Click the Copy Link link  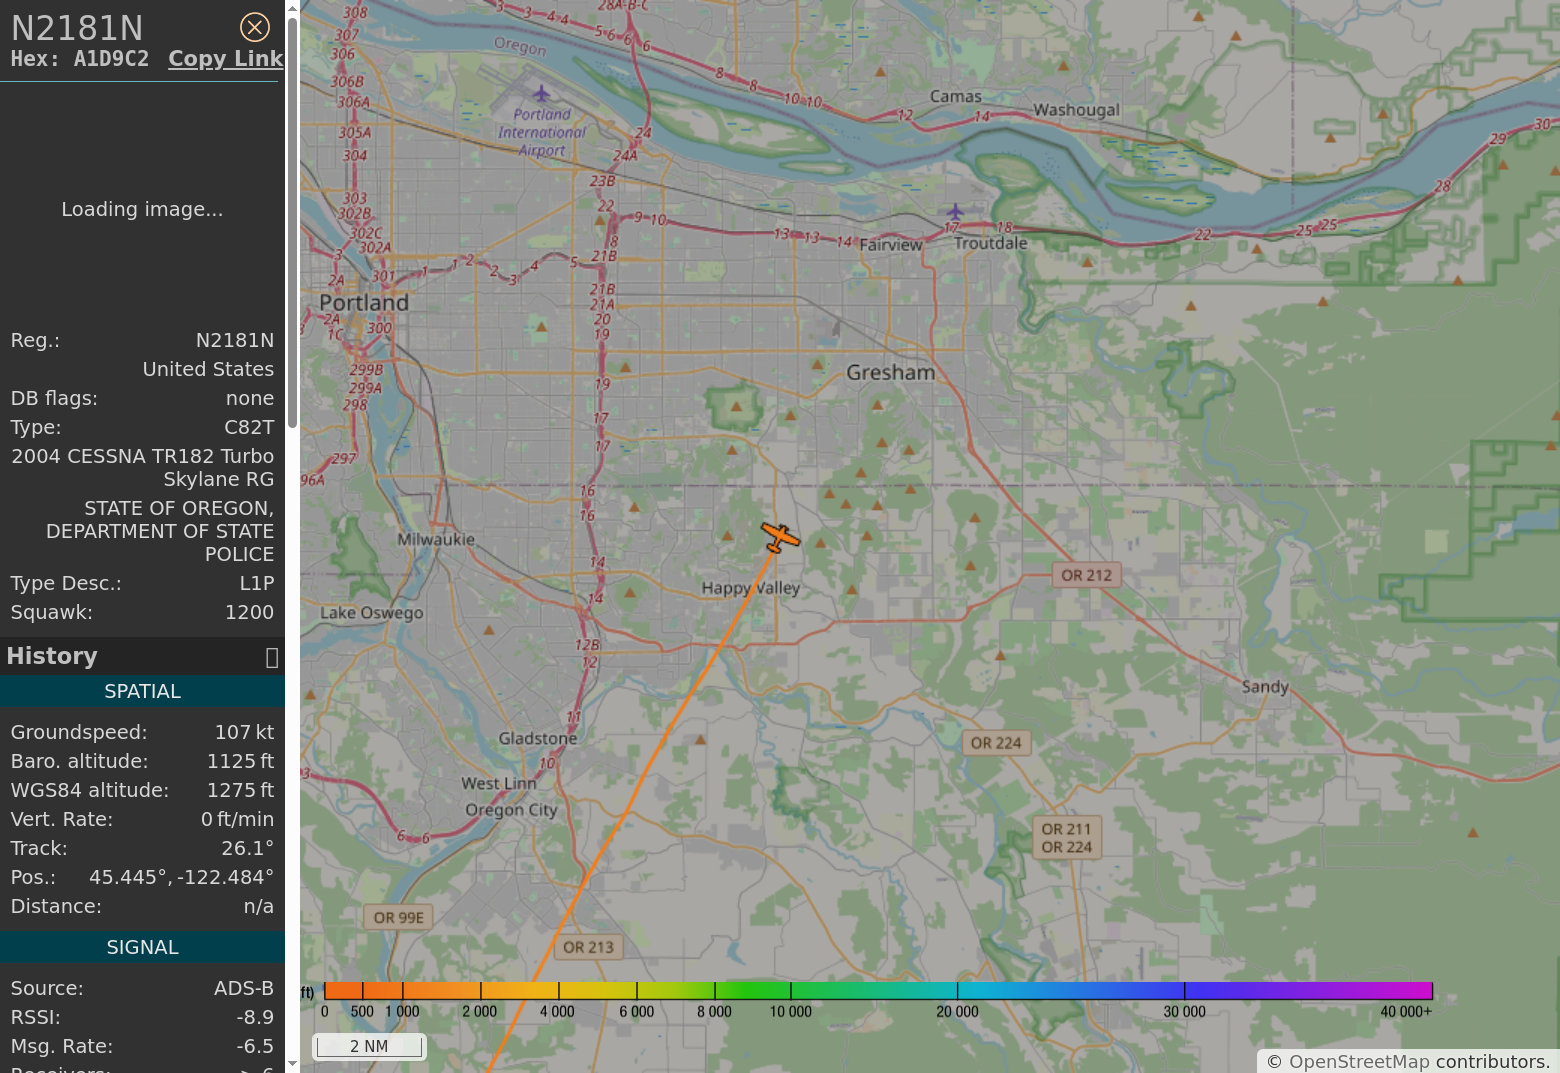point(225,59)
